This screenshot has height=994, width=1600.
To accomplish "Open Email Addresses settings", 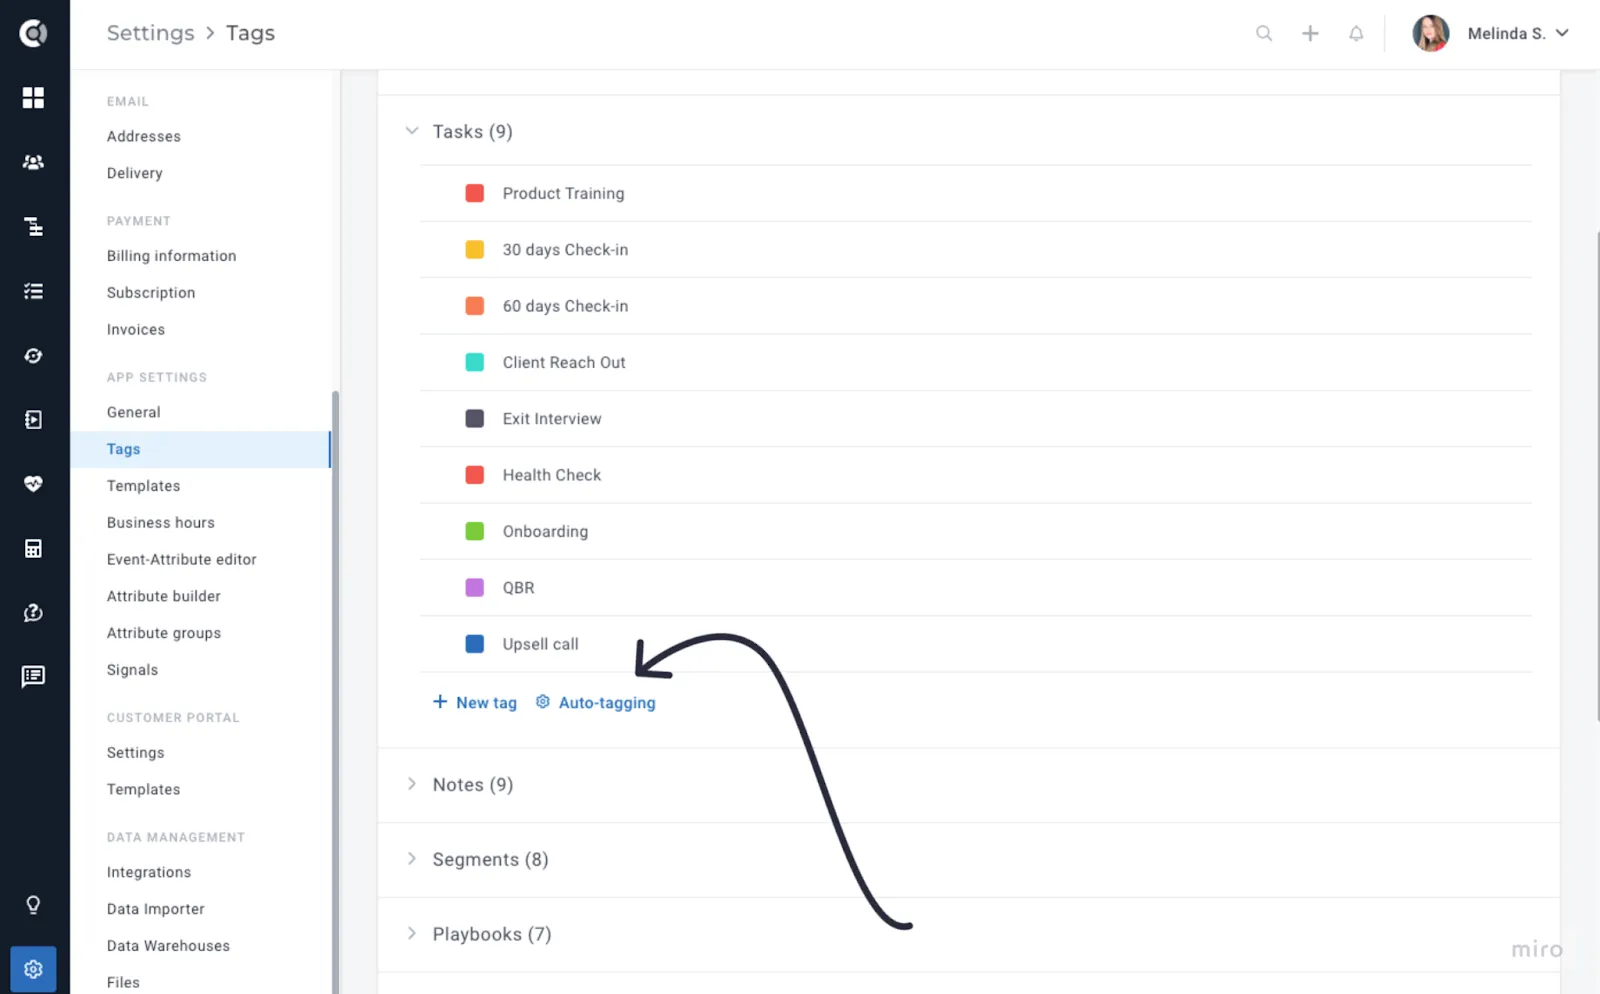I will click(x=144, y=136).
